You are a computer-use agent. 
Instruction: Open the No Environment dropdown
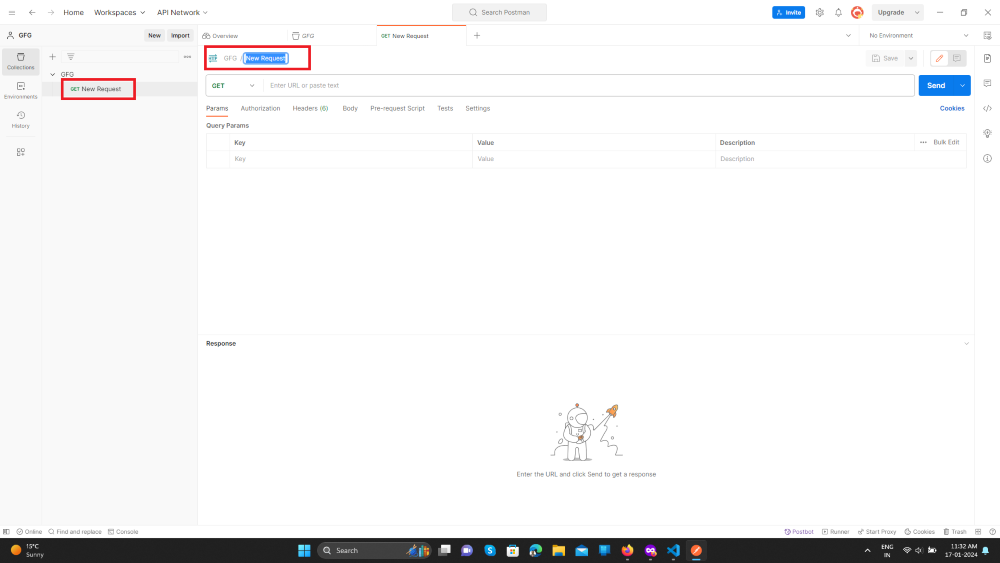tap(918, 36)
